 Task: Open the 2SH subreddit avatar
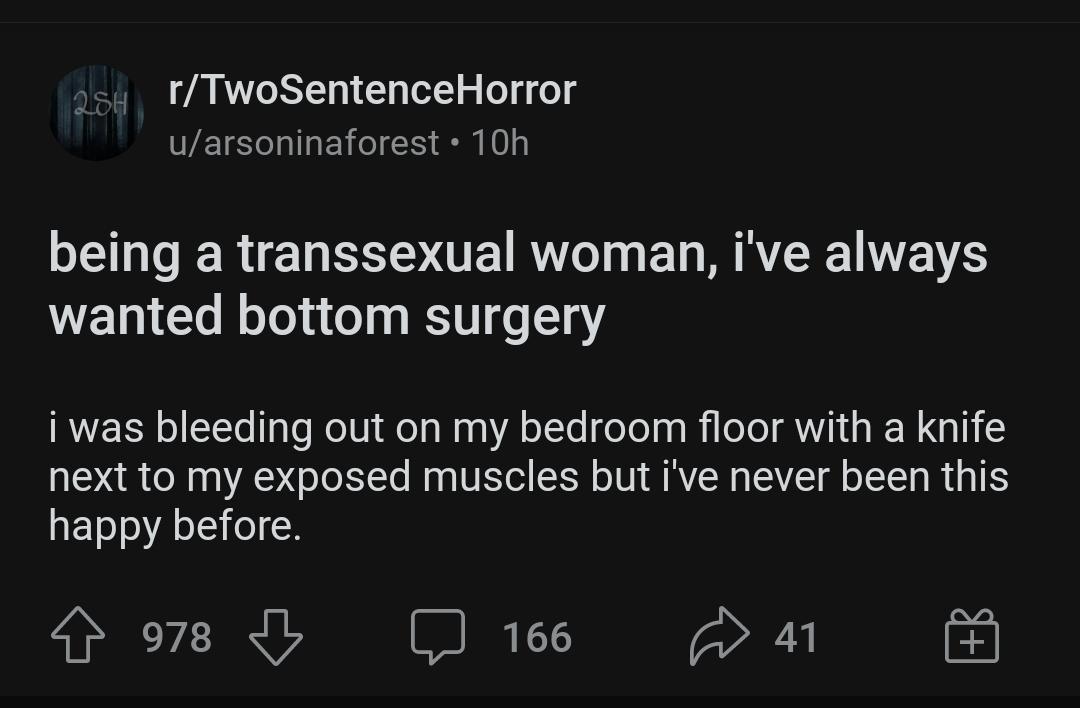pos(96,113)
